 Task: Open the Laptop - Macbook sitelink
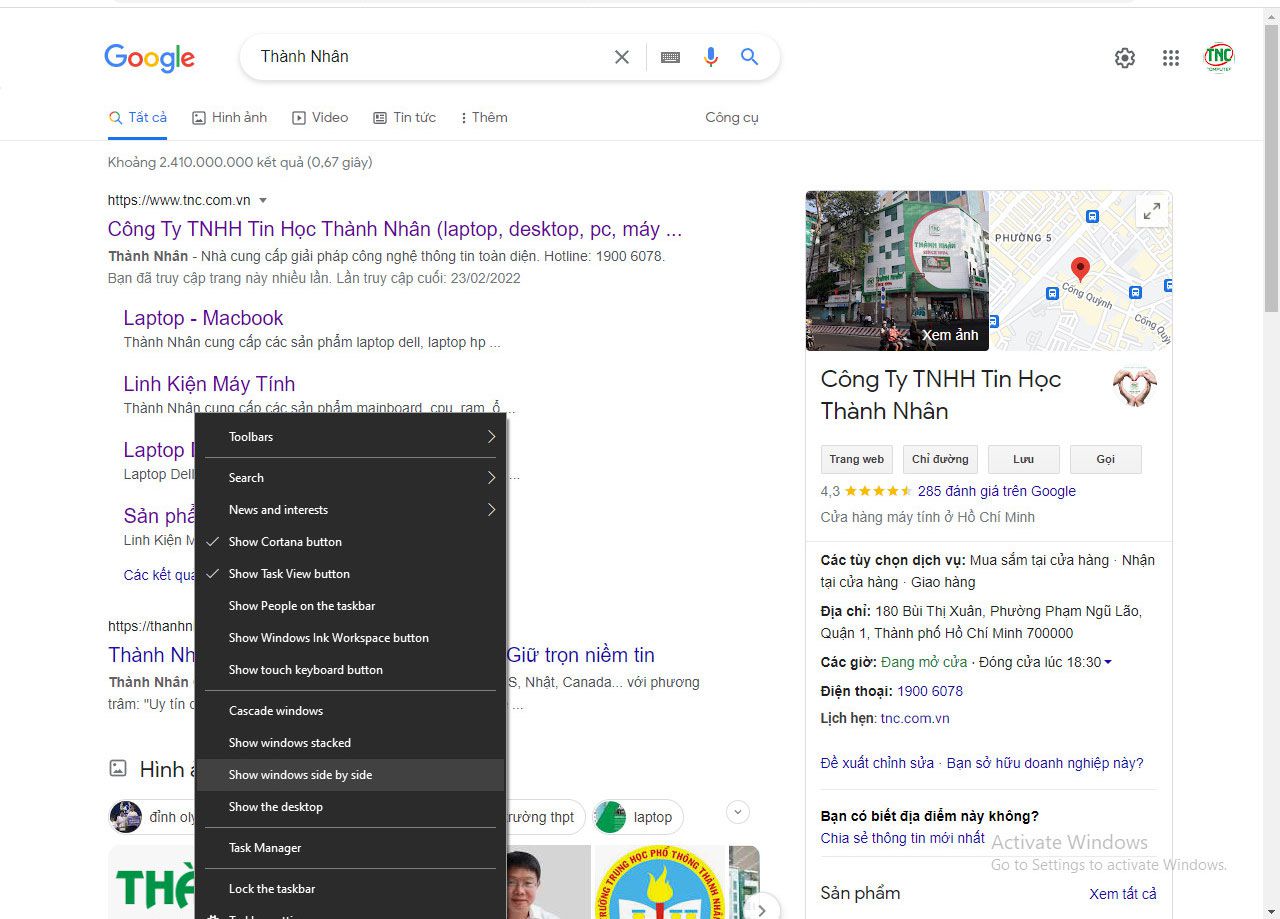click(x=203, y=318)
